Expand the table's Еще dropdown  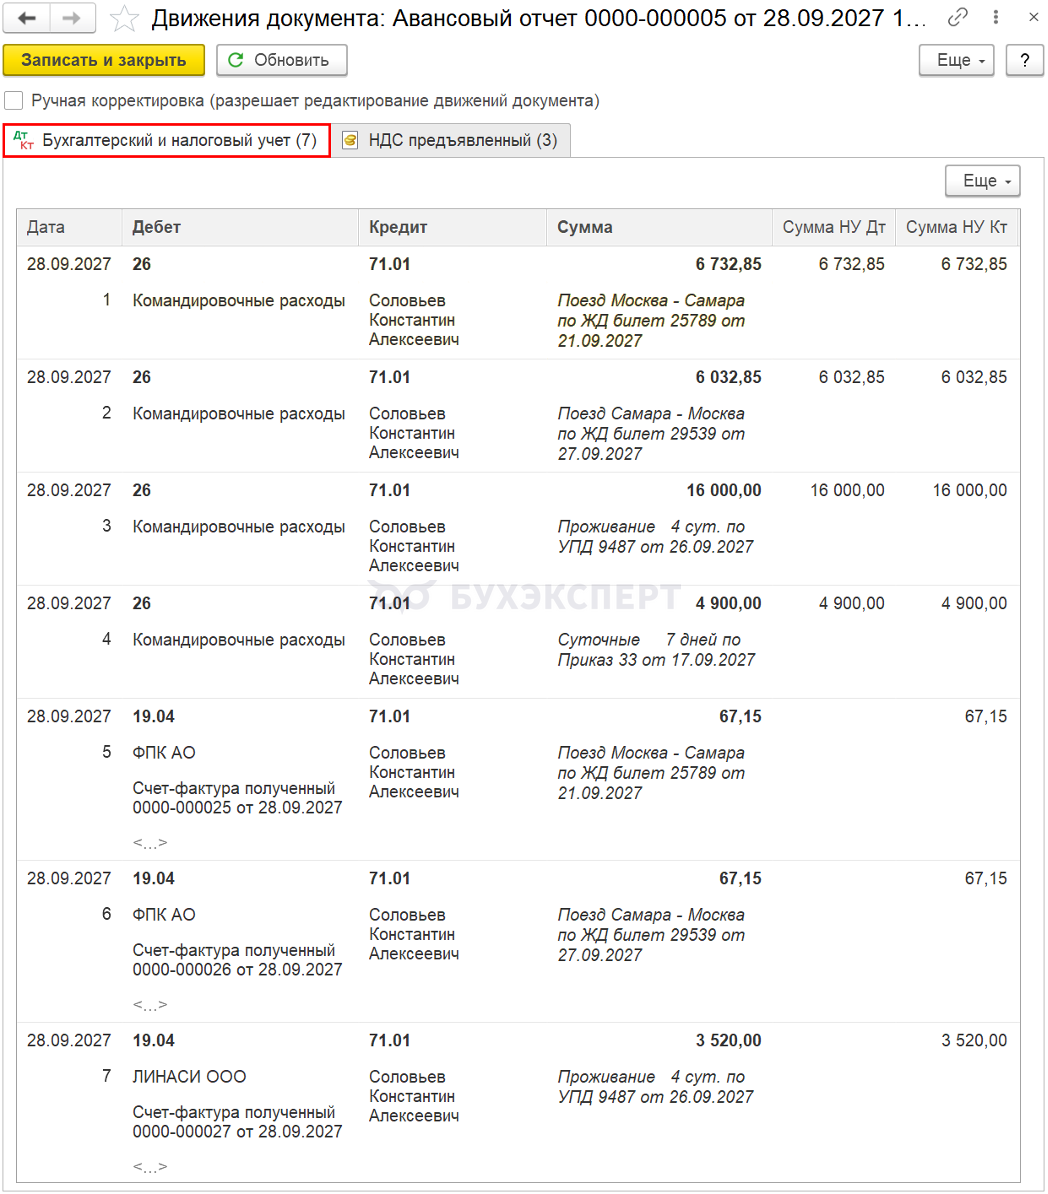982,180
